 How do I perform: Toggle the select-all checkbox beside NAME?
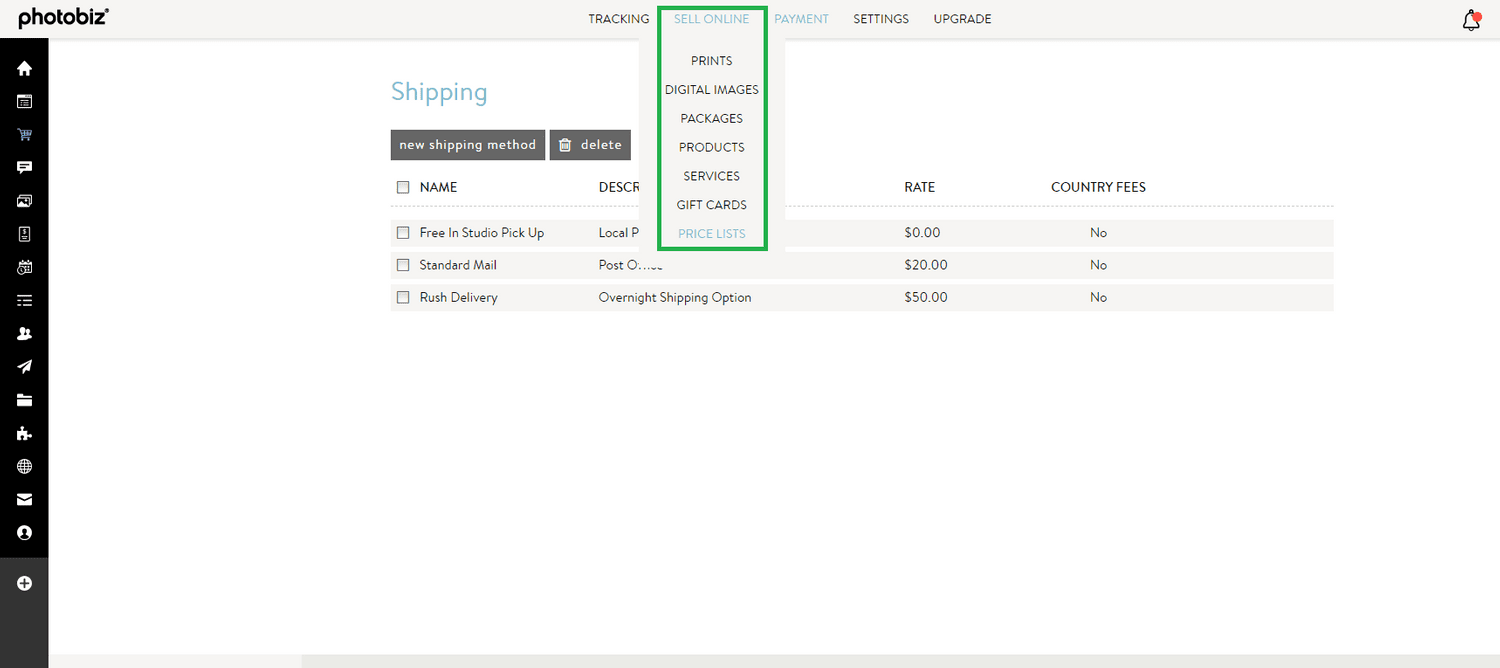point(403,187)
